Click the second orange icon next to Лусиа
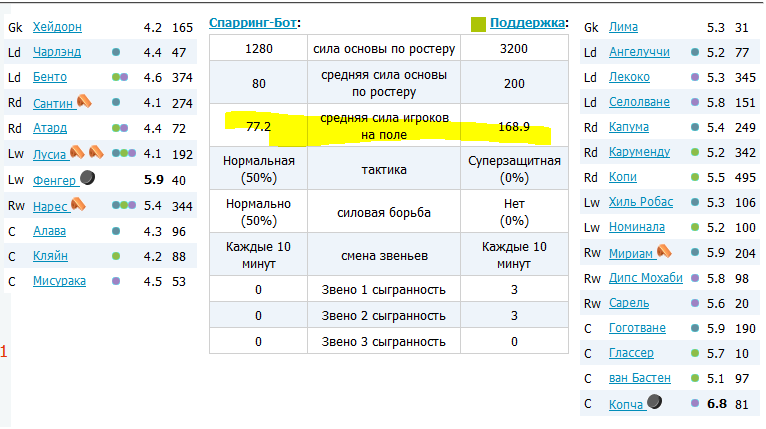The height and width of the screenshot is (429, 766). pyautogui.click(x=96, y=152)
